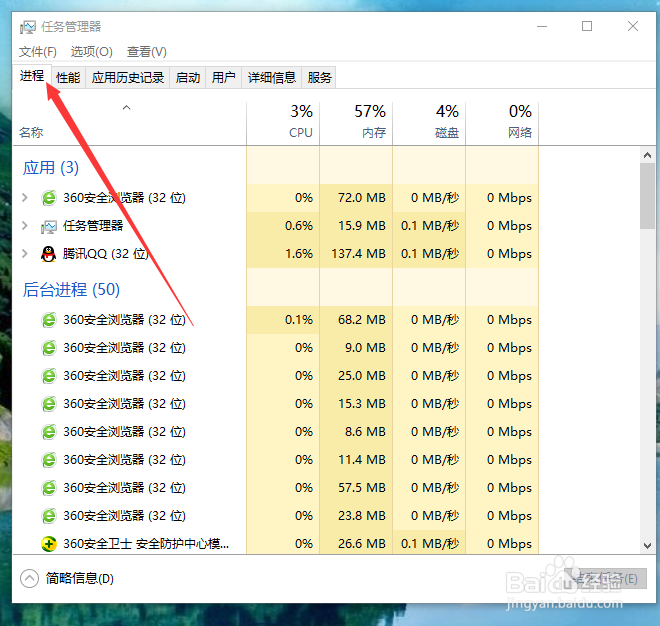Click the sort arrow above the 名称 column
Image resolution: width=660 pixels, height=626 pixels.
click(126, 108)
